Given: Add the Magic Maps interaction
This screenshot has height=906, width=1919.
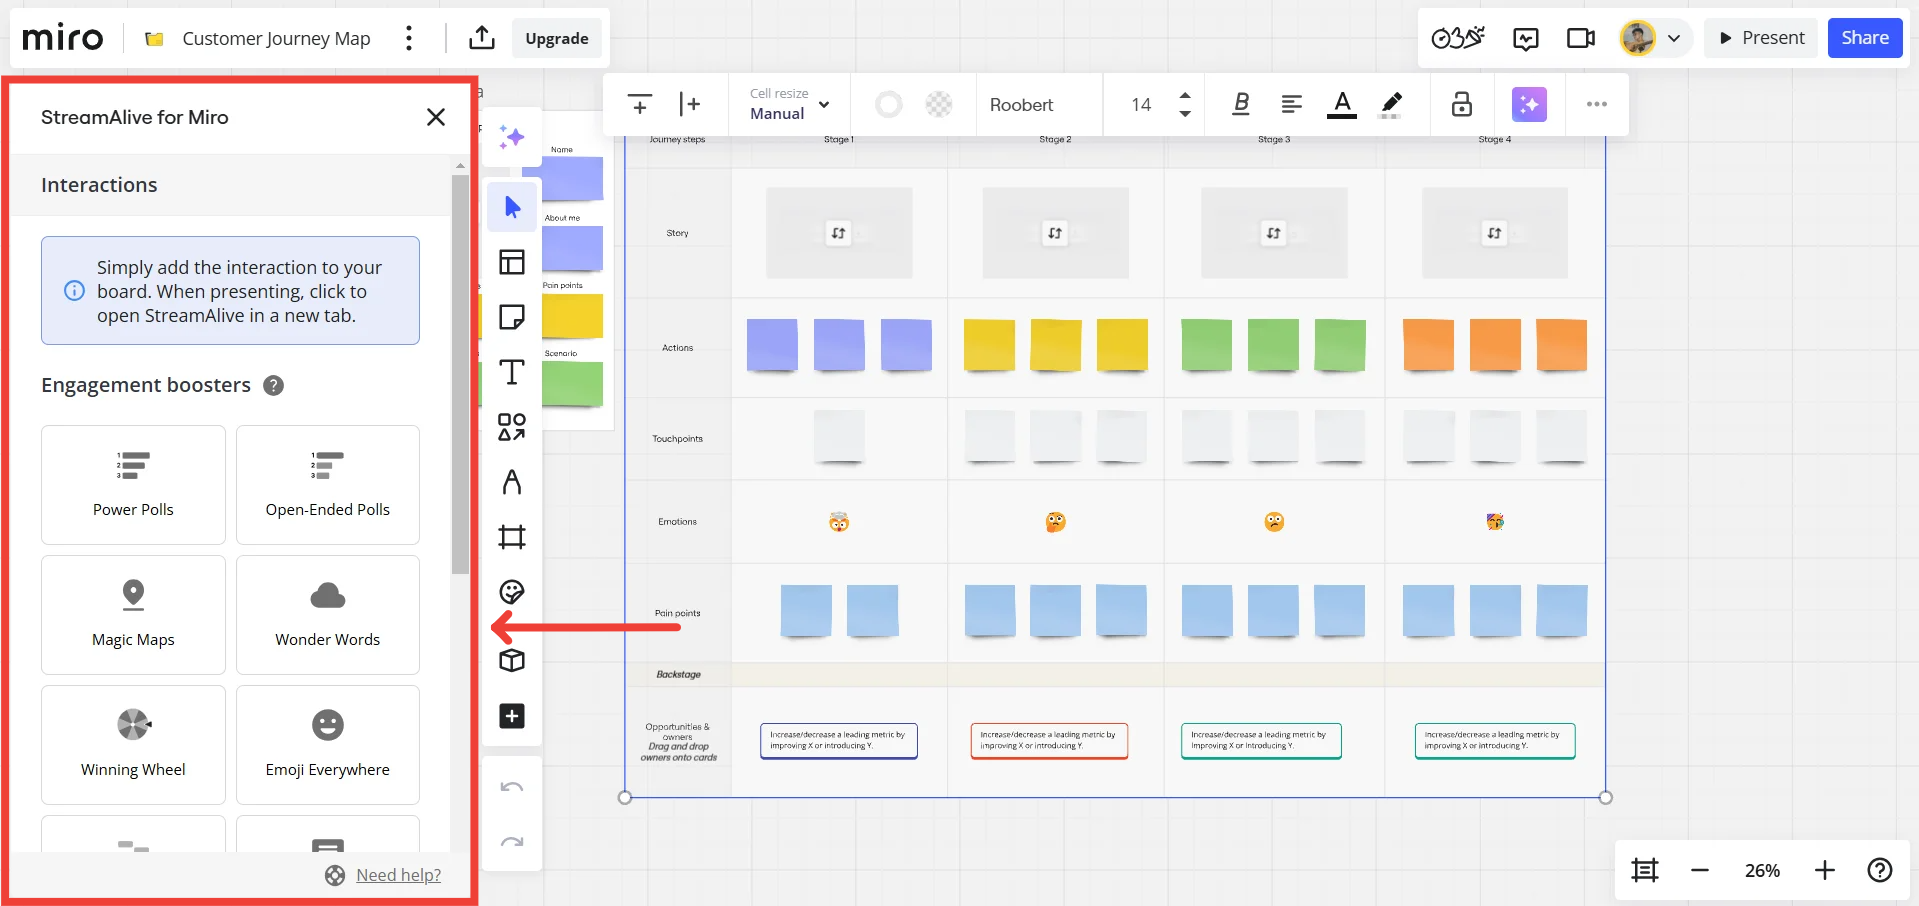Looking at the screenshot, I should click(x=133, y=615).
